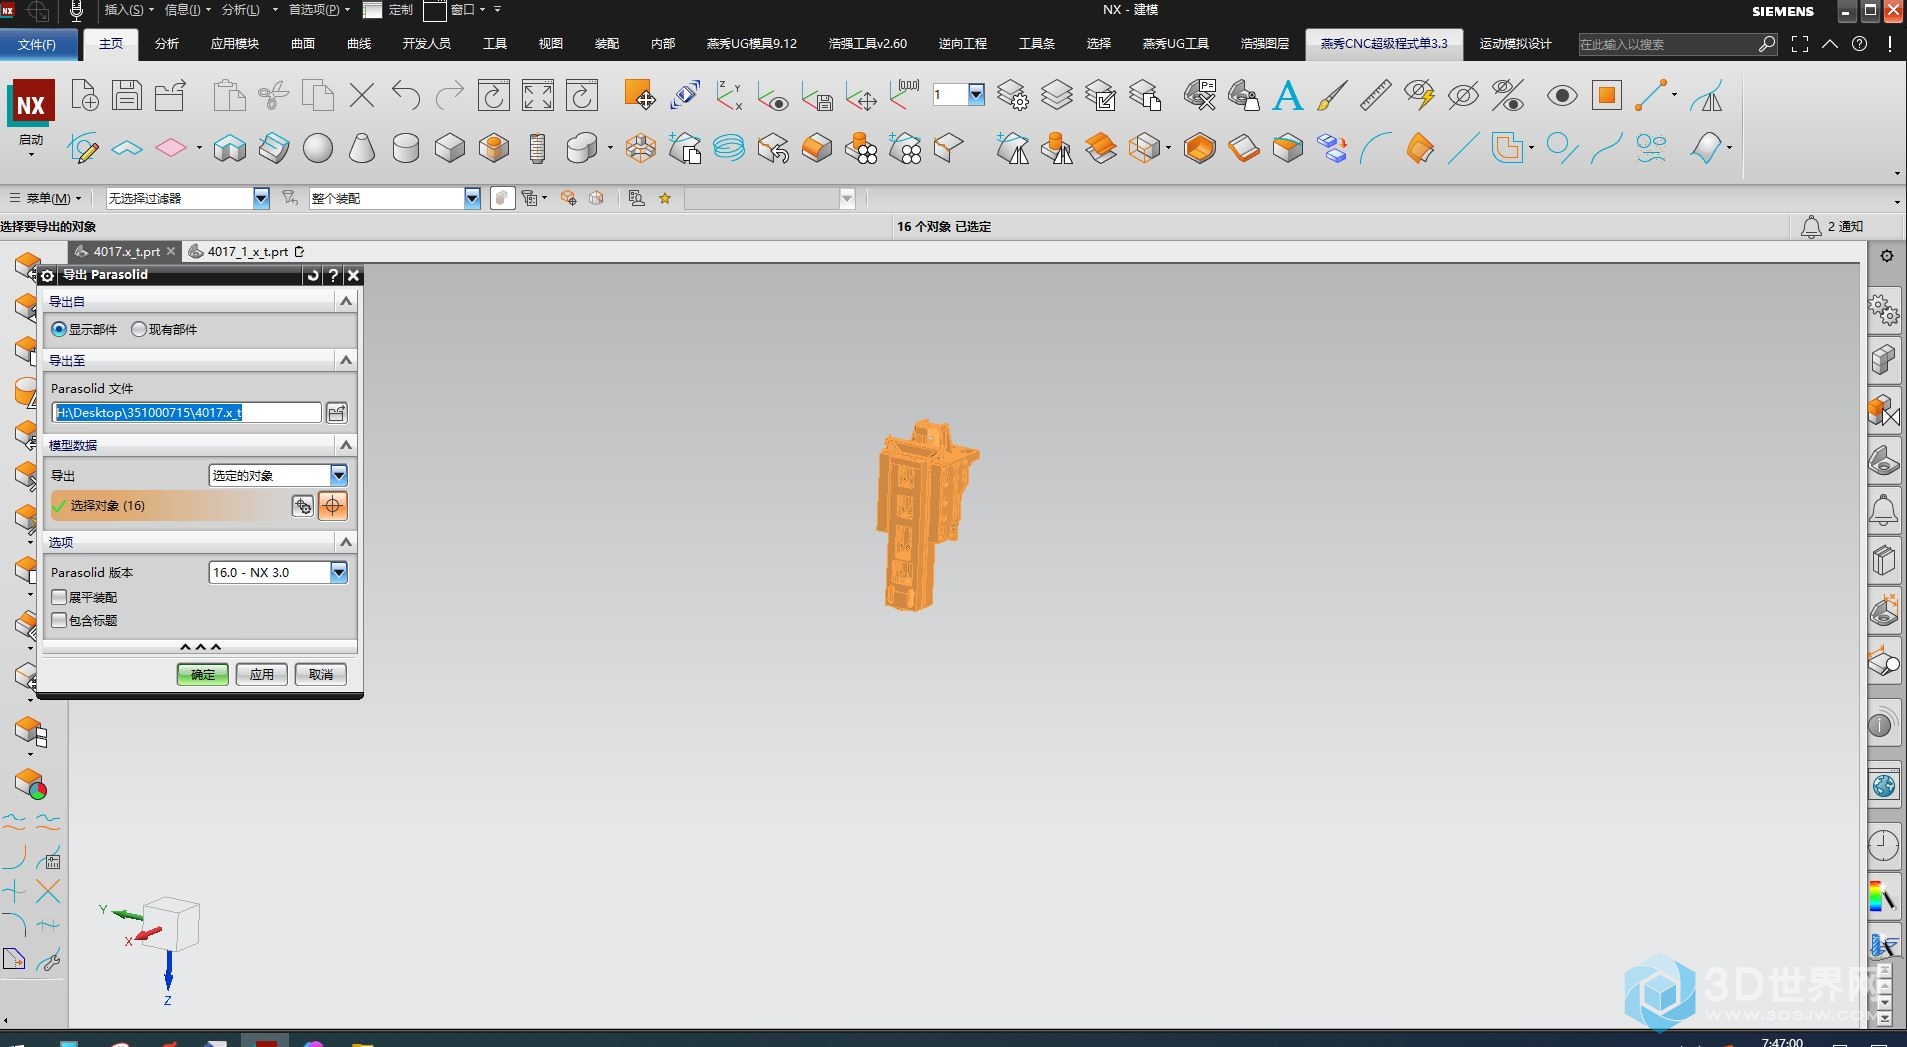Switch to the 曲面 ribbon tab
This screenshot has height=1047, width=1907.
pyautogui.click(x=303, y=44)
